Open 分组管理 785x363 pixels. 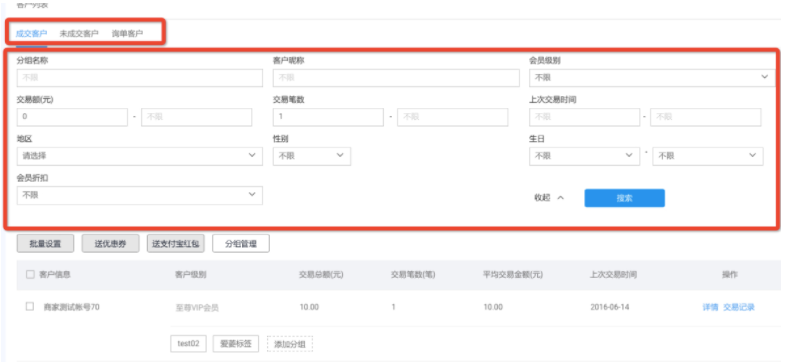pyautogui.click(x=241, y=244)
